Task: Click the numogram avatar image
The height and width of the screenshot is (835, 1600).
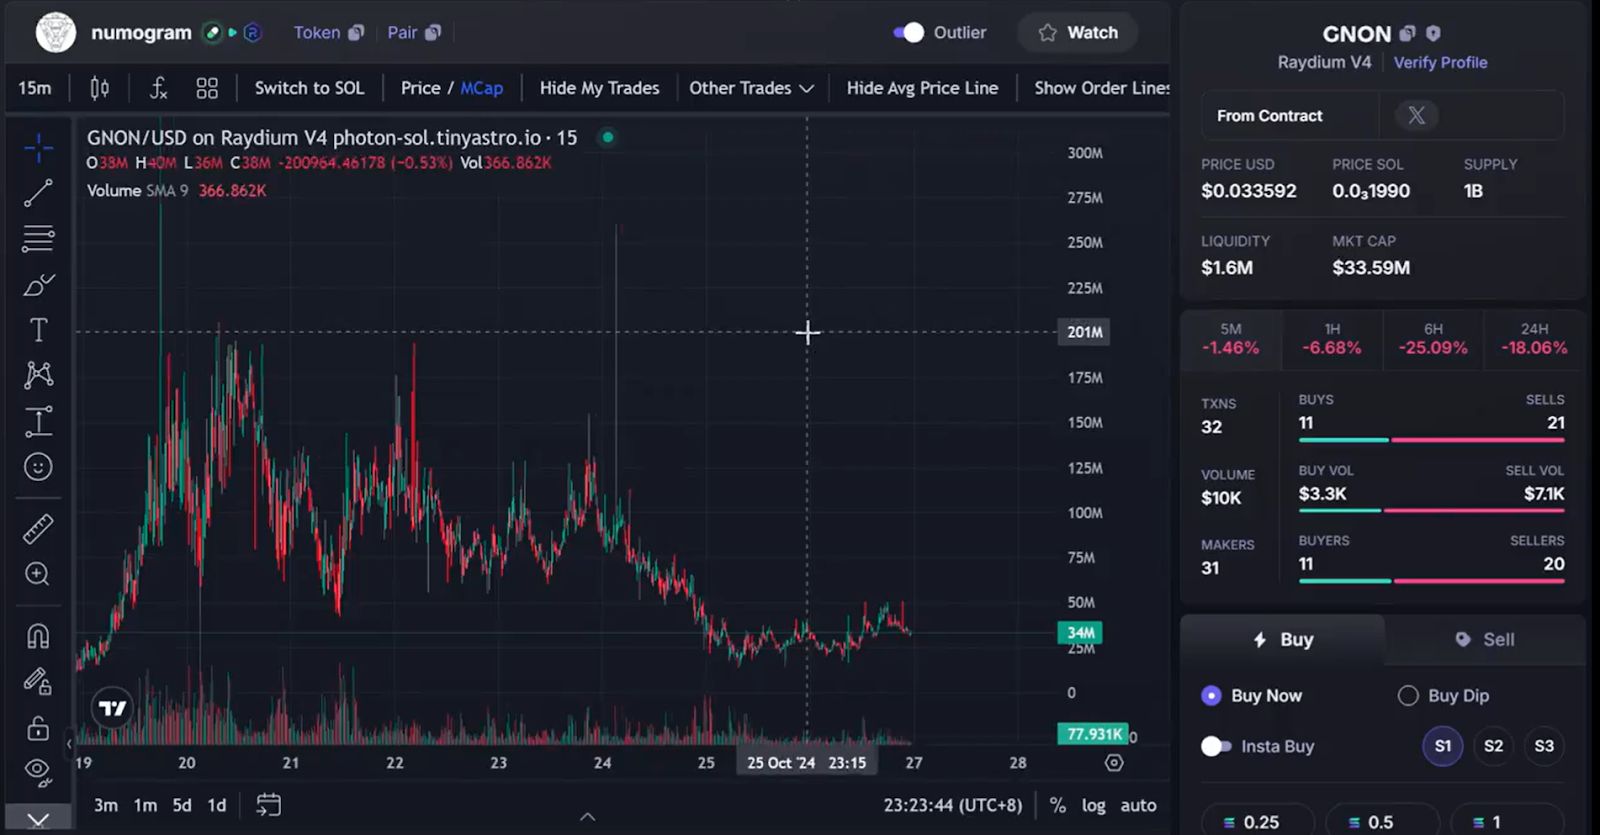Action: pos(56,33)
